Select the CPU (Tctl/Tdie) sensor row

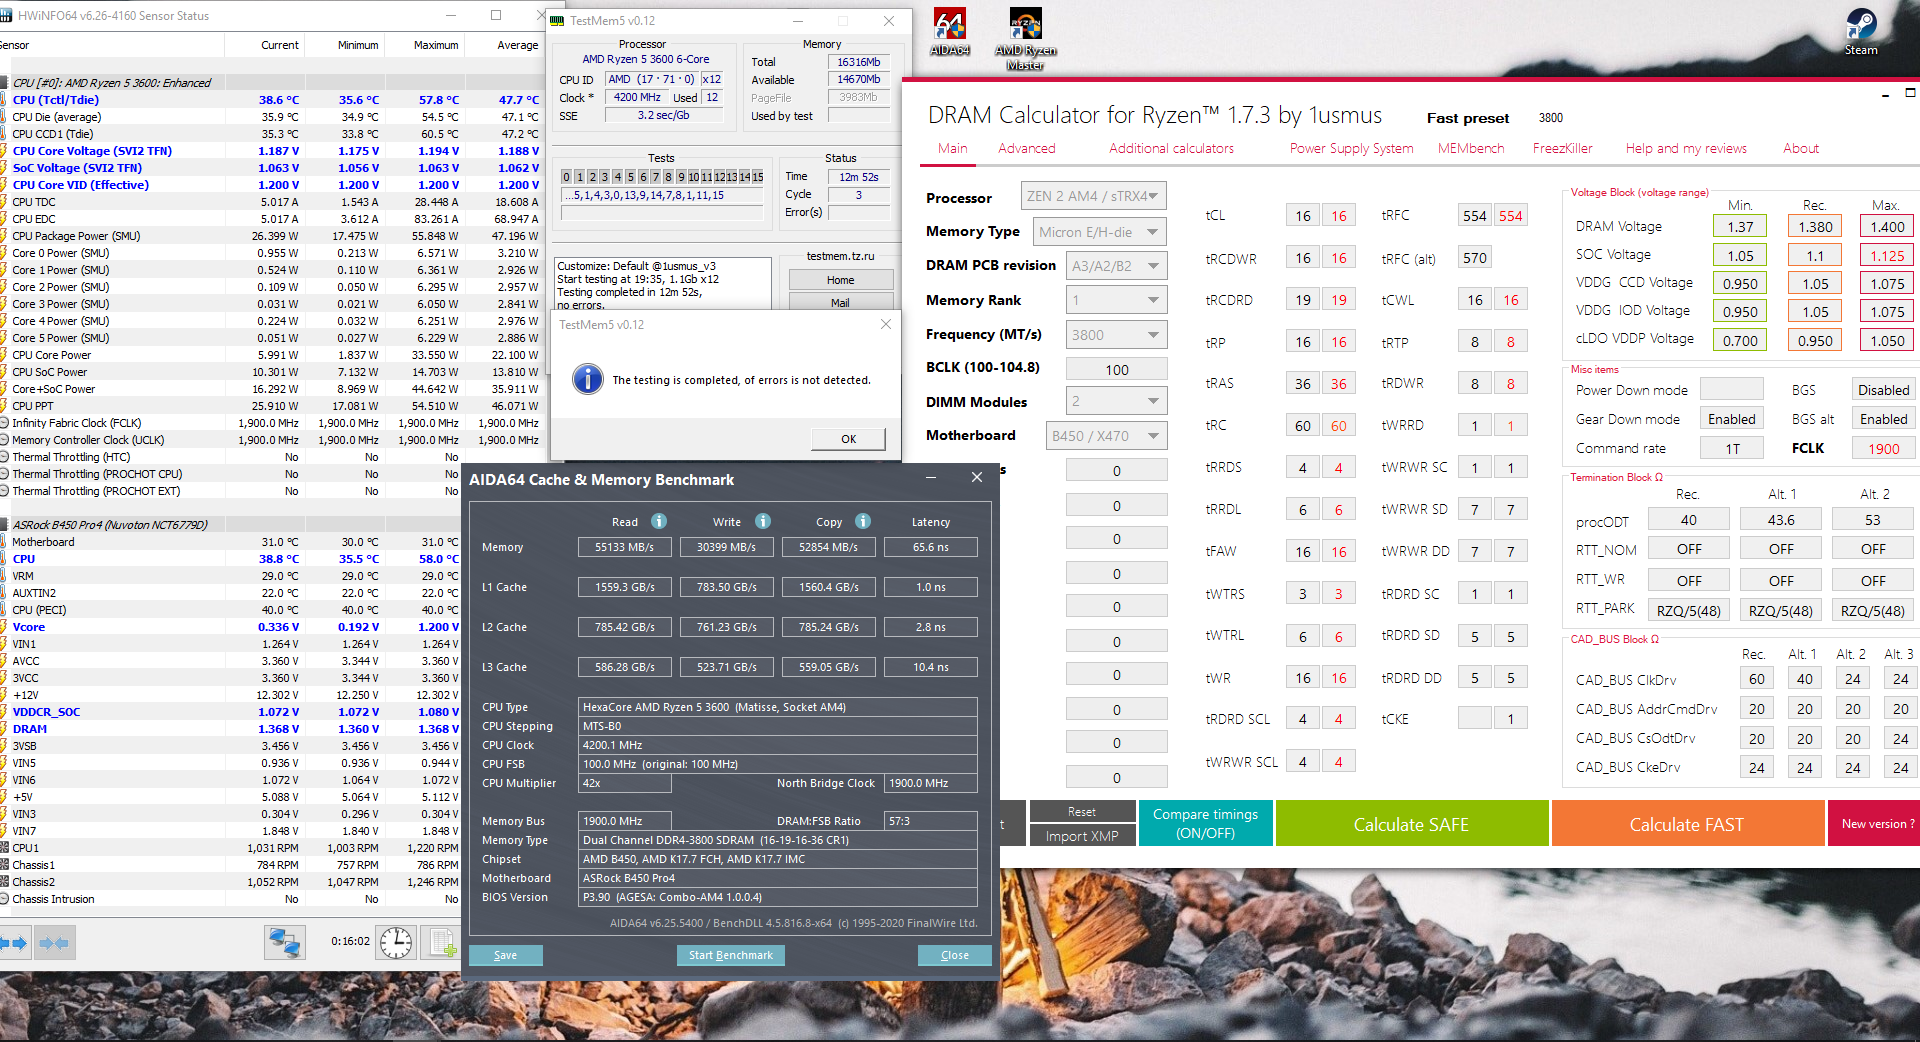270,100
